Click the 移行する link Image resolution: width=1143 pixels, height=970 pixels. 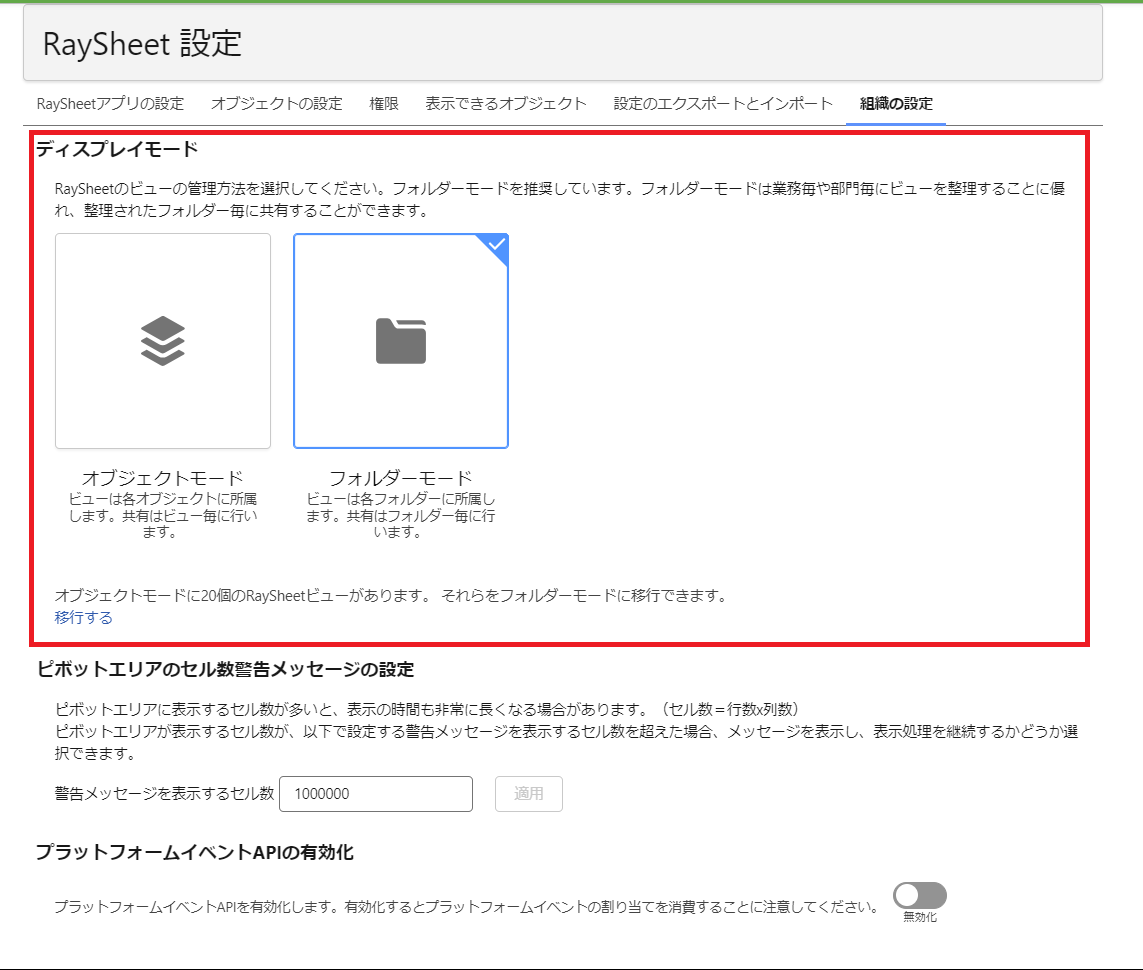click(x=84, y=617)
